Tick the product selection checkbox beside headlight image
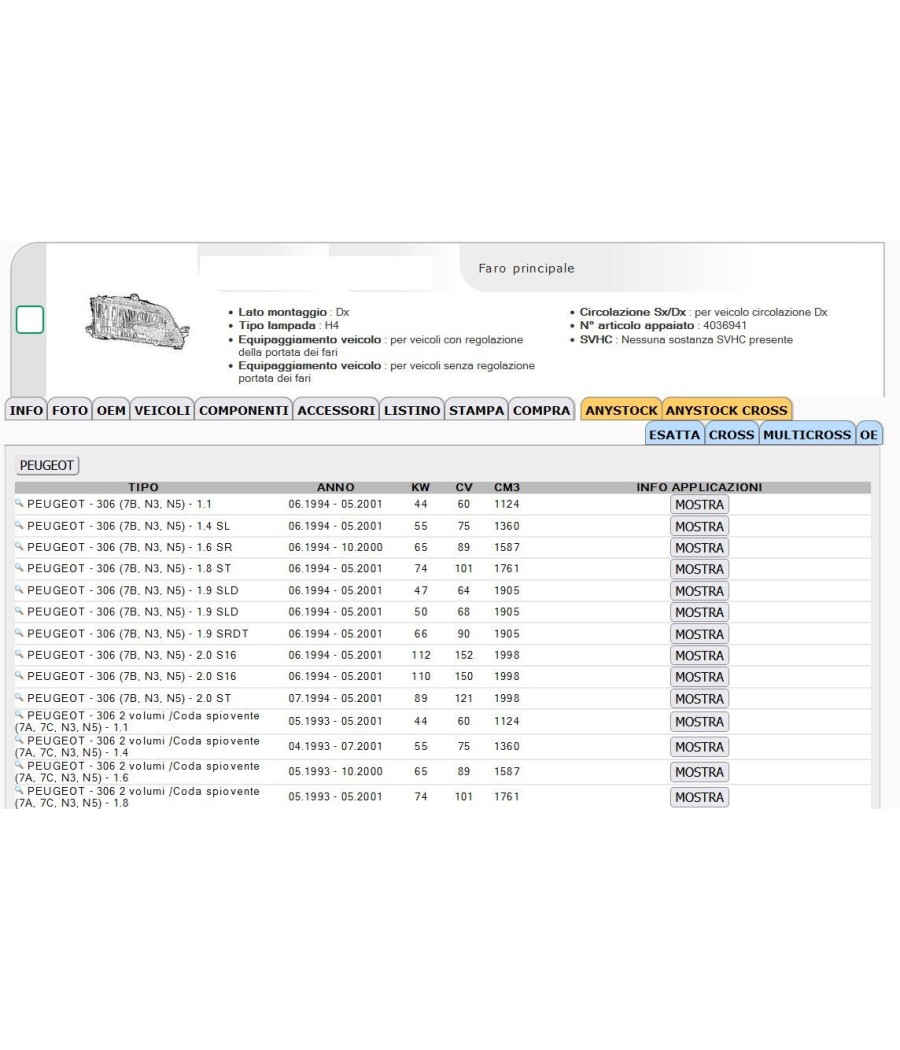The width and height of the screenshot is (900, 1050). click(29, 319)
